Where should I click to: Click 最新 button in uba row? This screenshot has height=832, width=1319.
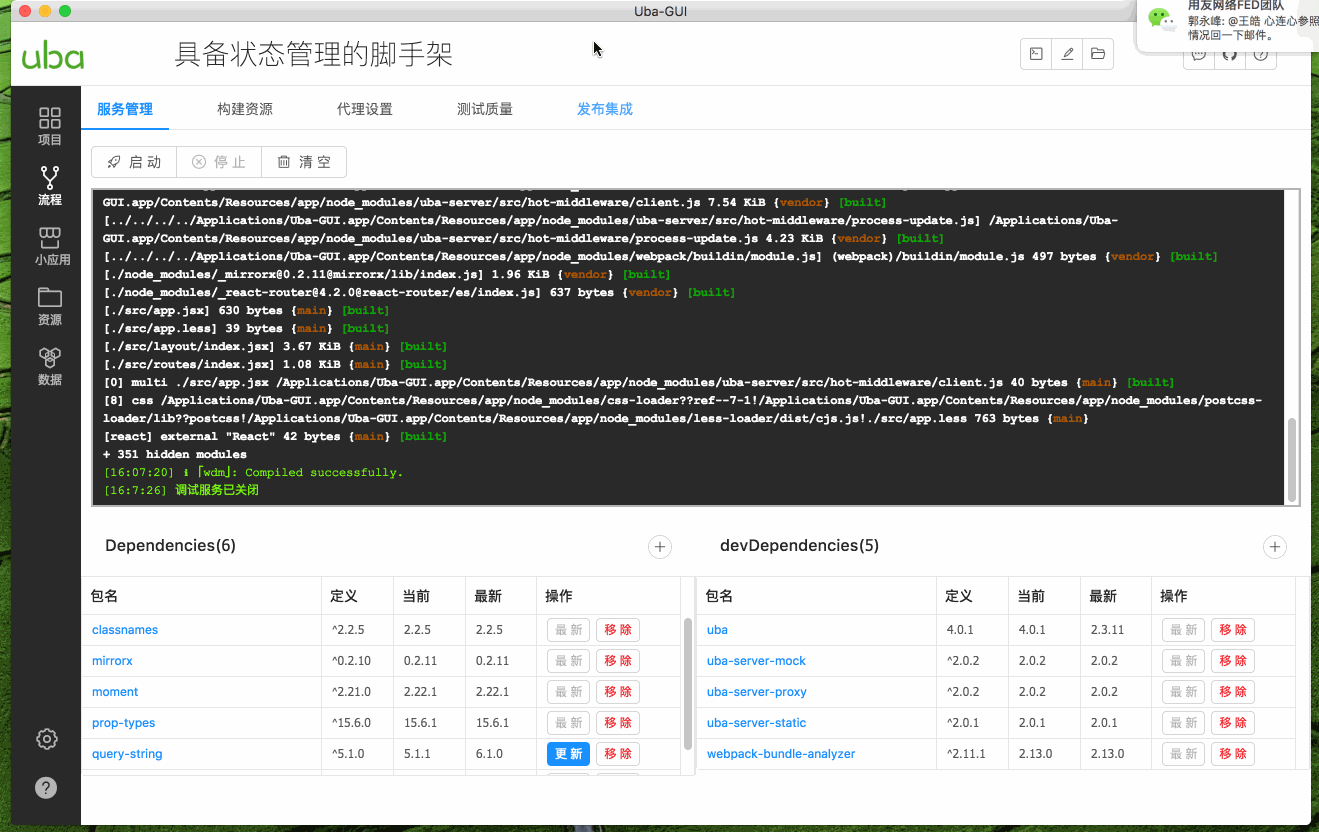(x=1183, y=630)
